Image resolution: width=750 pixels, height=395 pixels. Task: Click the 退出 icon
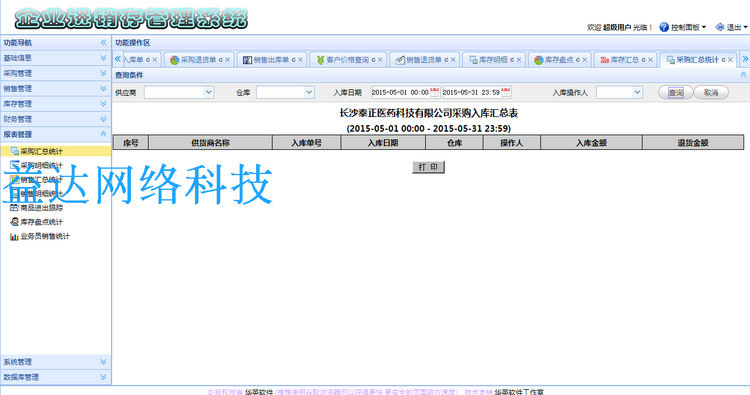pyautogui.click(x=720, y=27)
